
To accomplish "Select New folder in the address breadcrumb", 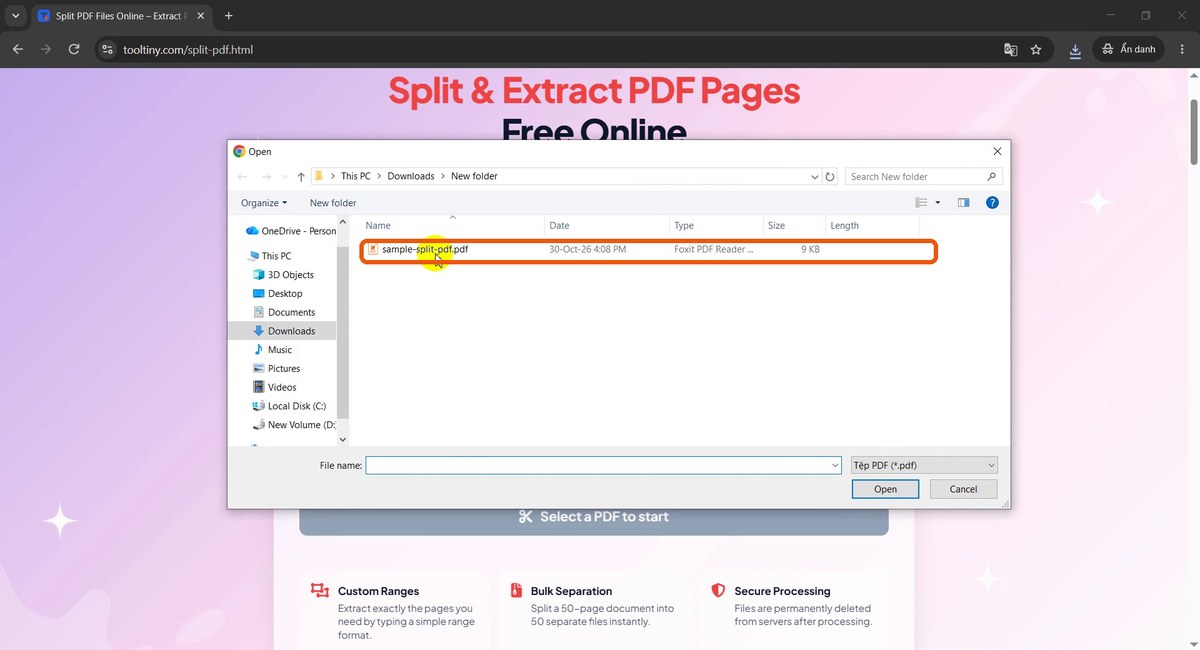I will point(474,176).
